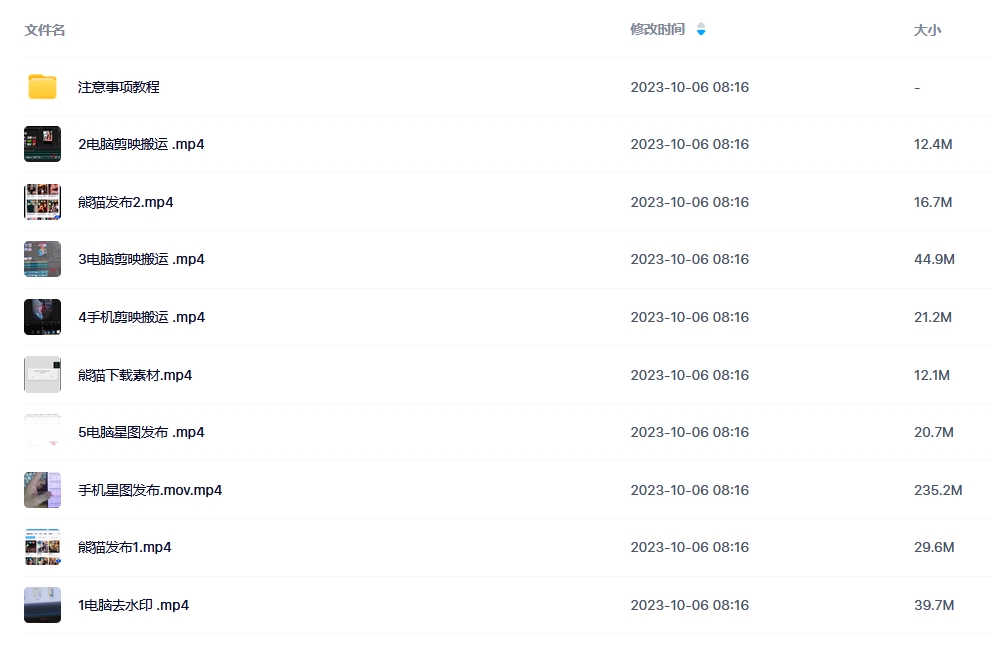The height and width of the screenshot is (654, 991).
Task: Click the 2电脑剪映搬运 video thumbnail
Action: tap(42, 144)
